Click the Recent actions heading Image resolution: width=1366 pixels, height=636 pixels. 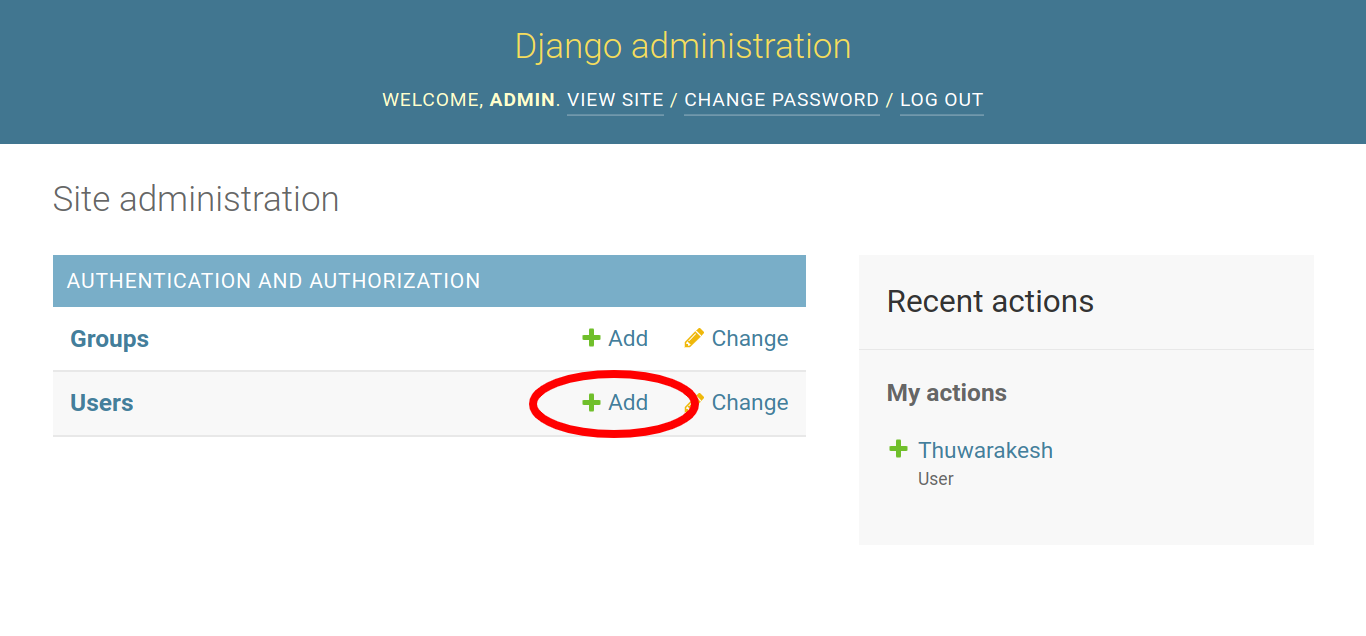pos(990,301)
